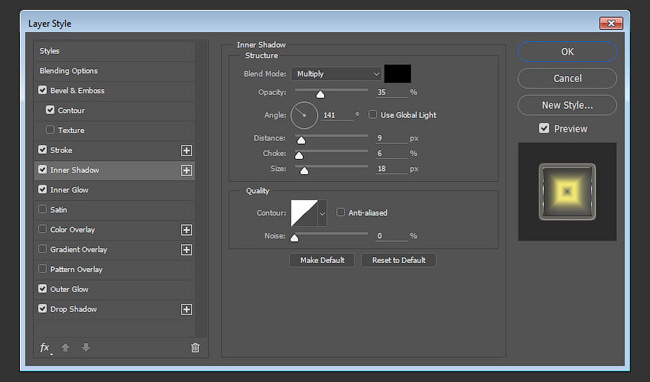Screen dimensions: 650x382
Task: Click the effects list scrollbar
Action: point(201,189)
